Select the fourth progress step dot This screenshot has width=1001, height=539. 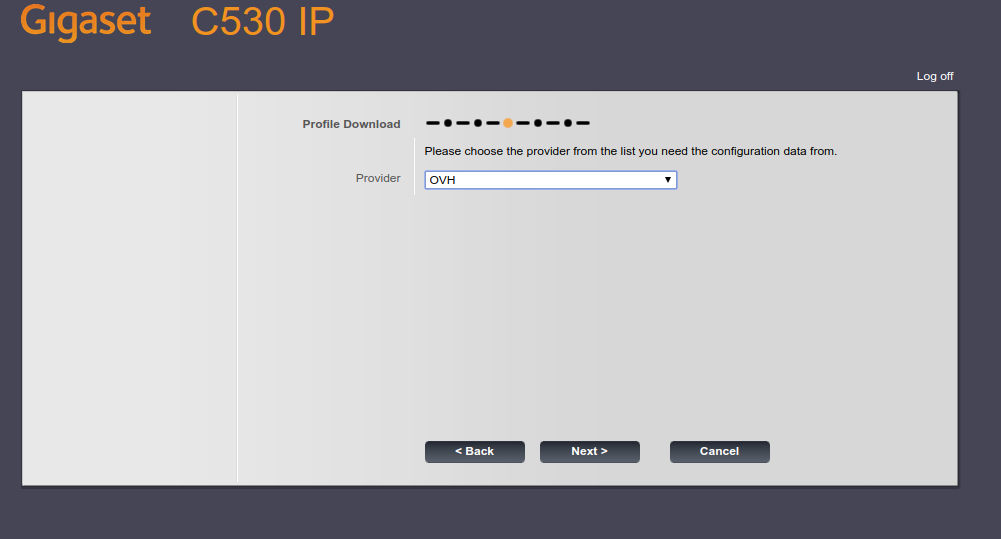tap(538, 123)
